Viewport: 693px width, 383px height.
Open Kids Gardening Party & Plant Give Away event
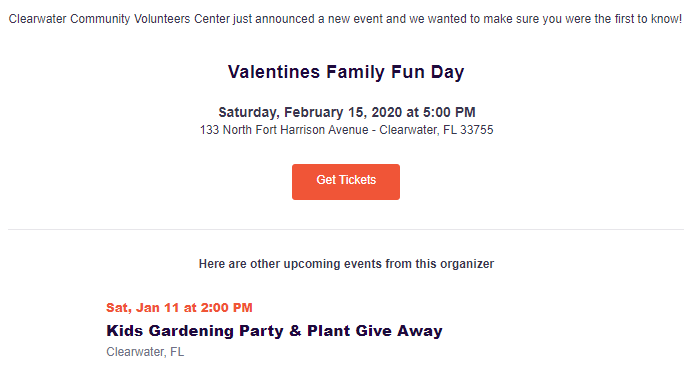click(274, 331)
